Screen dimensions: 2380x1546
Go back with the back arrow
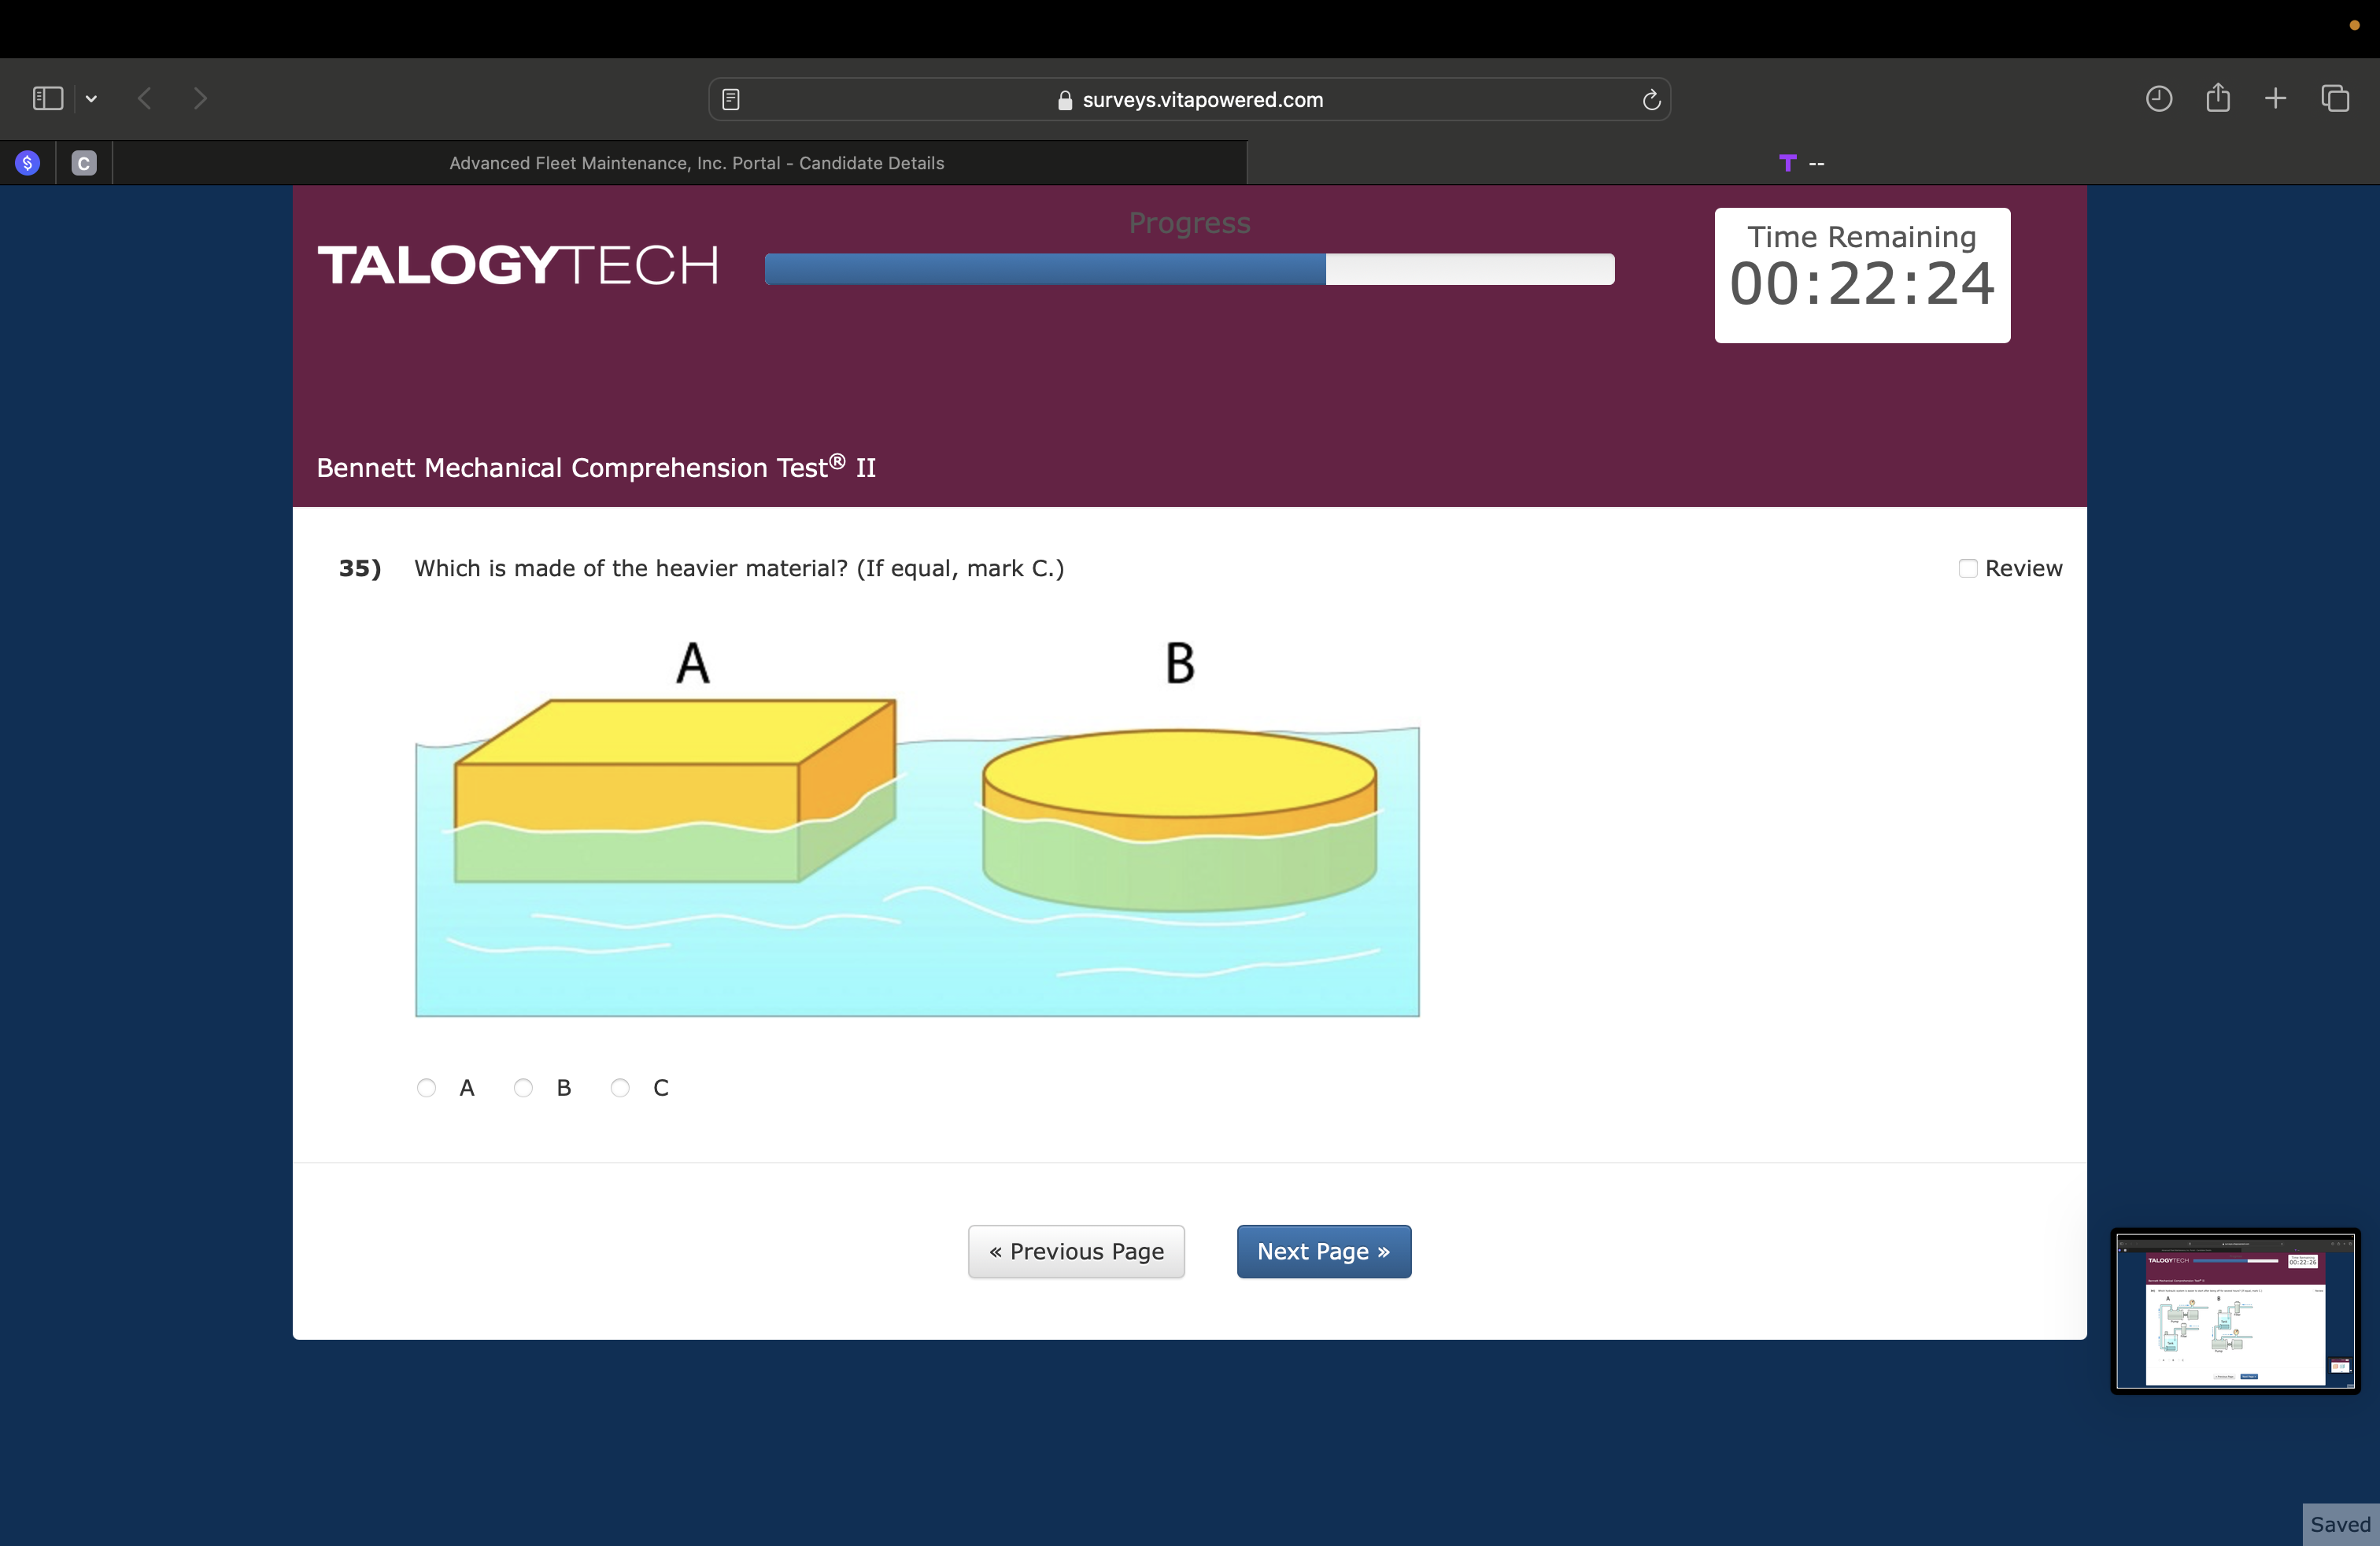coord(145,98)
